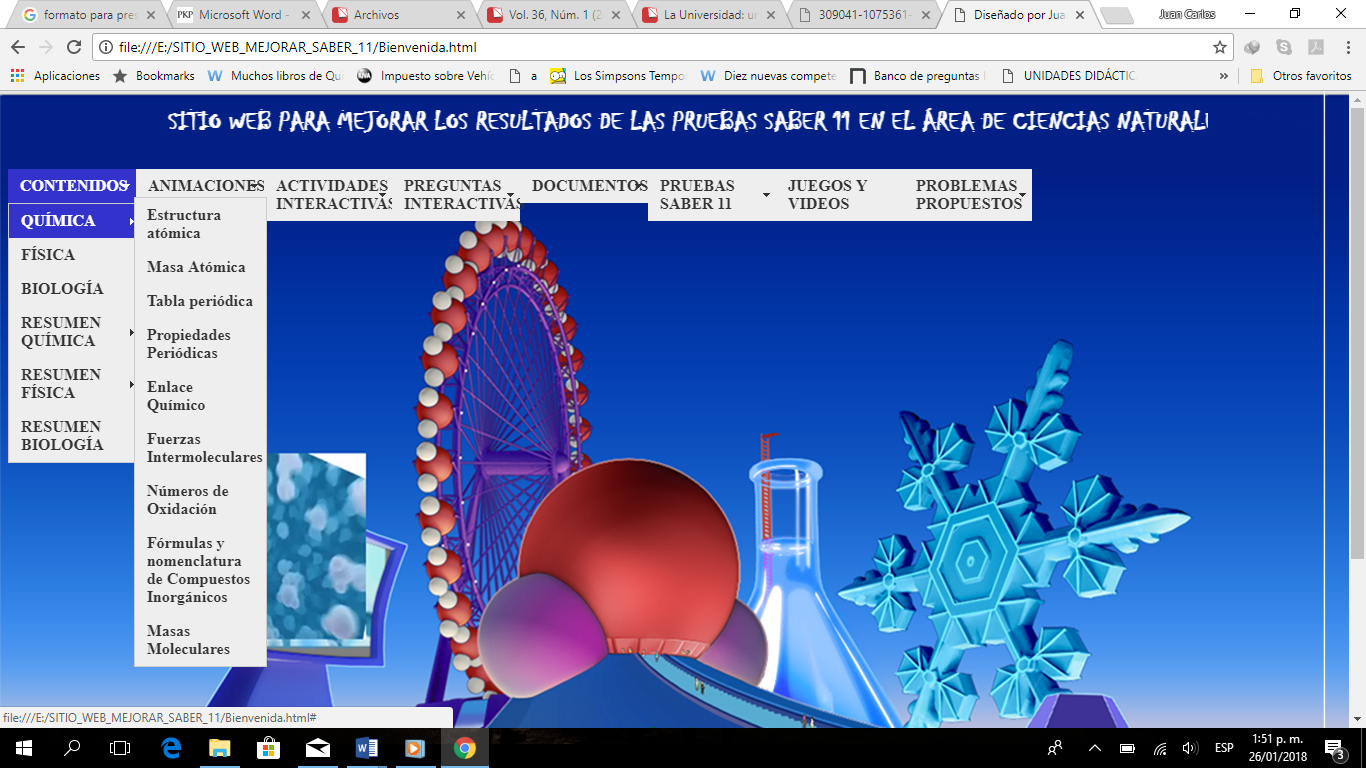Image resolution: width=1366 pixels, height=768 pixels.
Task: Open the Masas Moleculares topic
Action: tap(188, 640)
